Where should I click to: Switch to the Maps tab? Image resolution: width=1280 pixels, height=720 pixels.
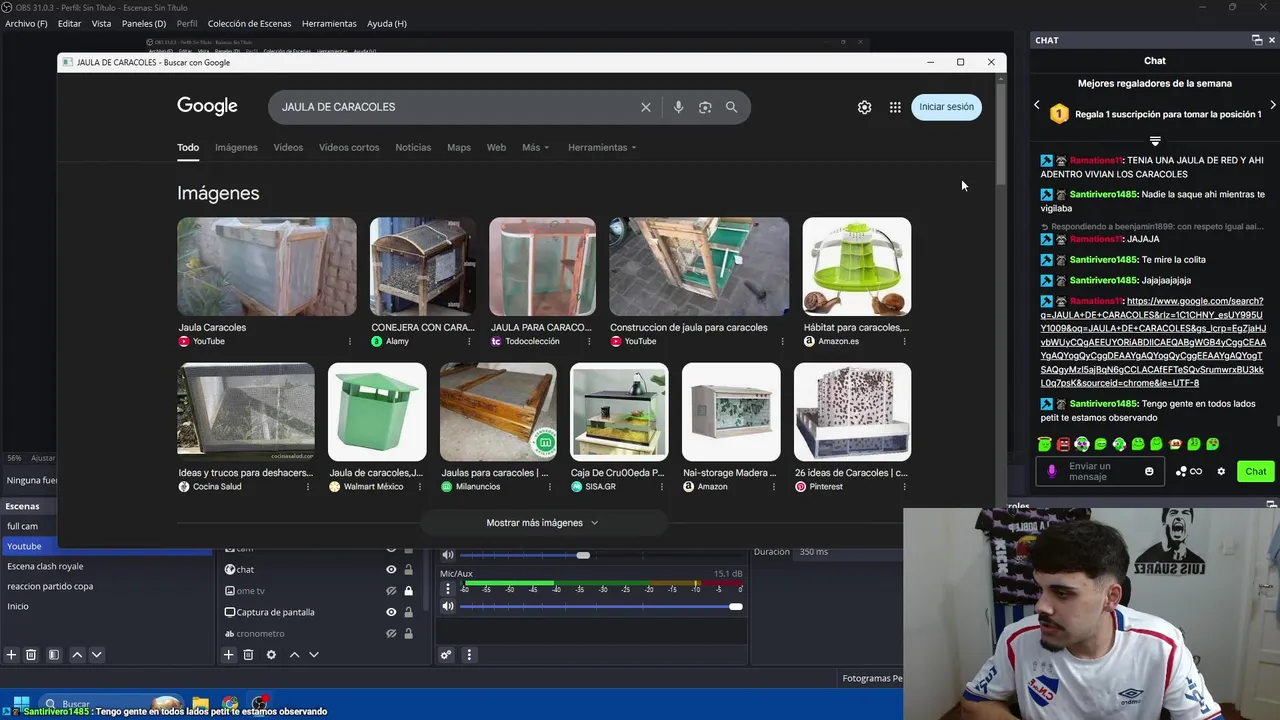point(459,147)
